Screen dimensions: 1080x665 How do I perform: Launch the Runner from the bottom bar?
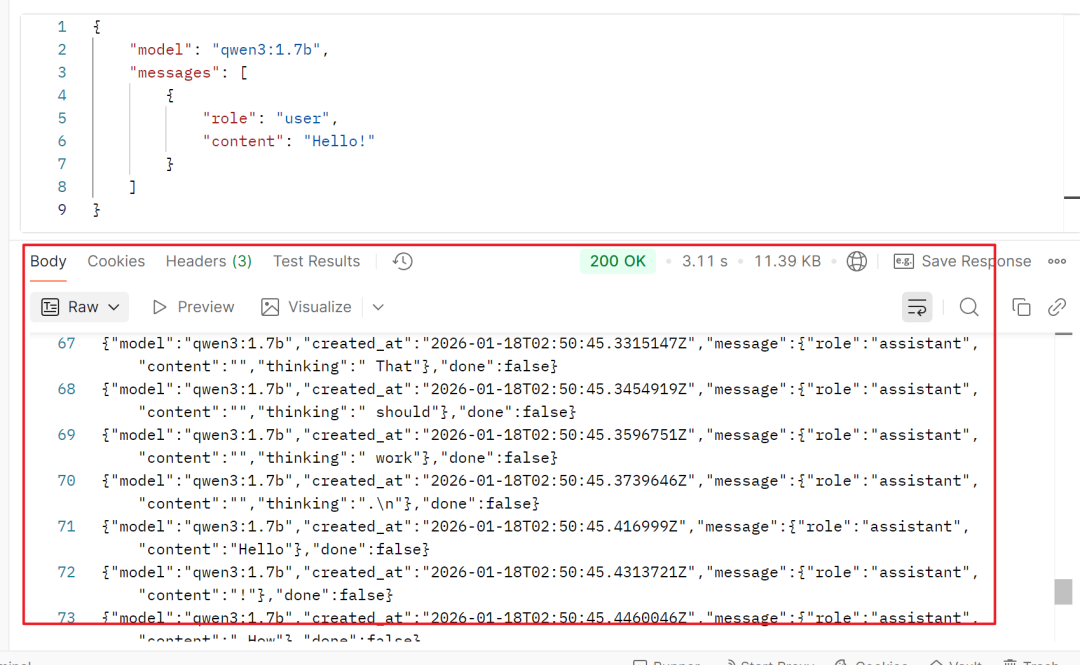point(668,660)
